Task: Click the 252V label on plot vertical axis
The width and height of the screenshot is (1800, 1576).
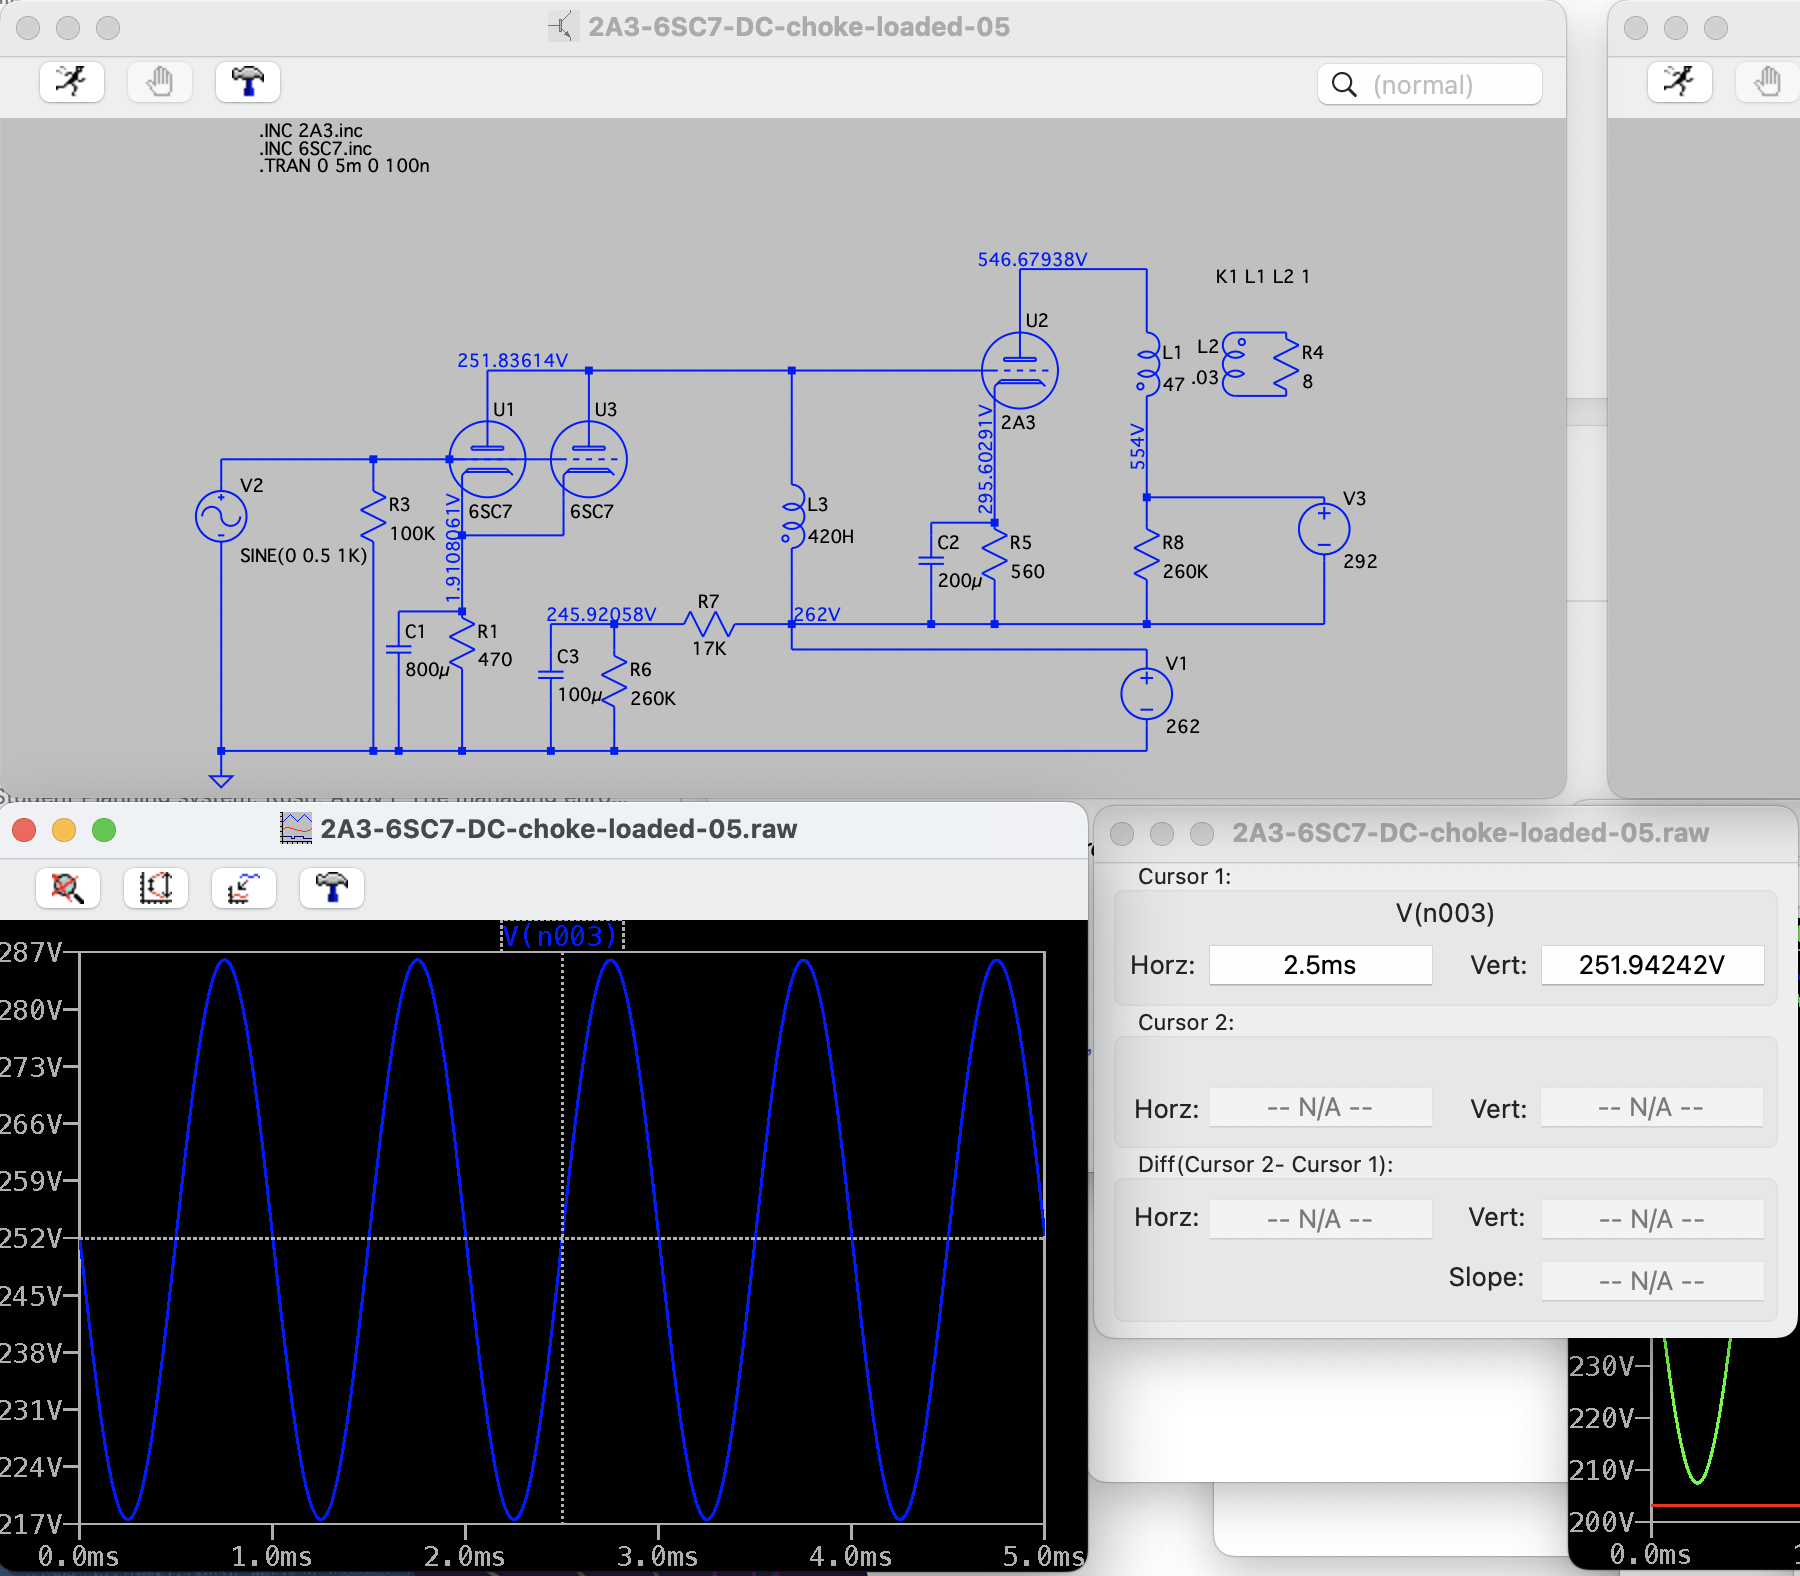Action: pyautogui.click(x=32, y=1238)
